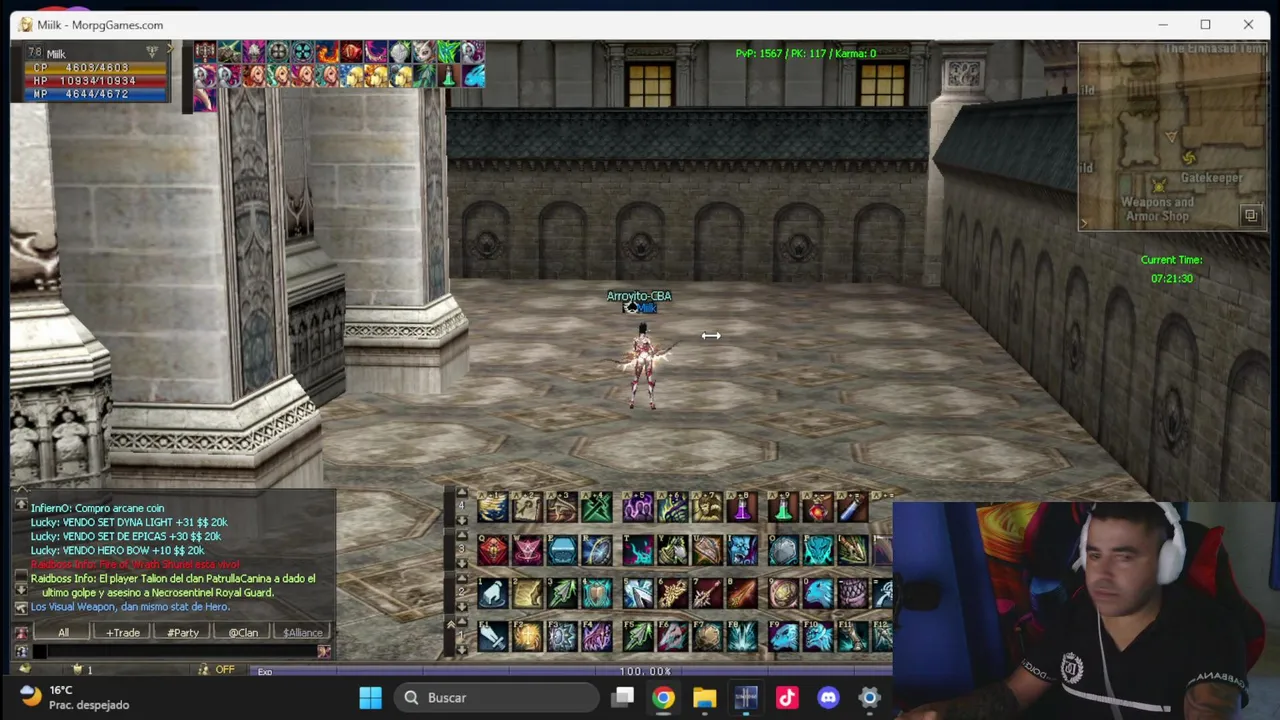This screenshot has height=720, width=1280.
Task: Expand the shortcut bars with the double chevron
Action: tap(451, 624)
